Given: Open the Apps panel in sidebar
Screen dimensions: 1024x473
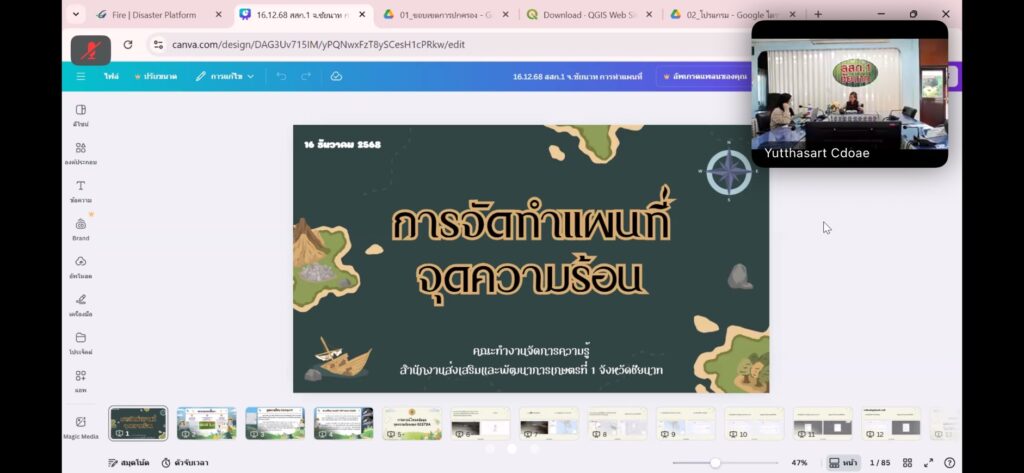Looking at the screenshot, I should click(x=80, y=380).
